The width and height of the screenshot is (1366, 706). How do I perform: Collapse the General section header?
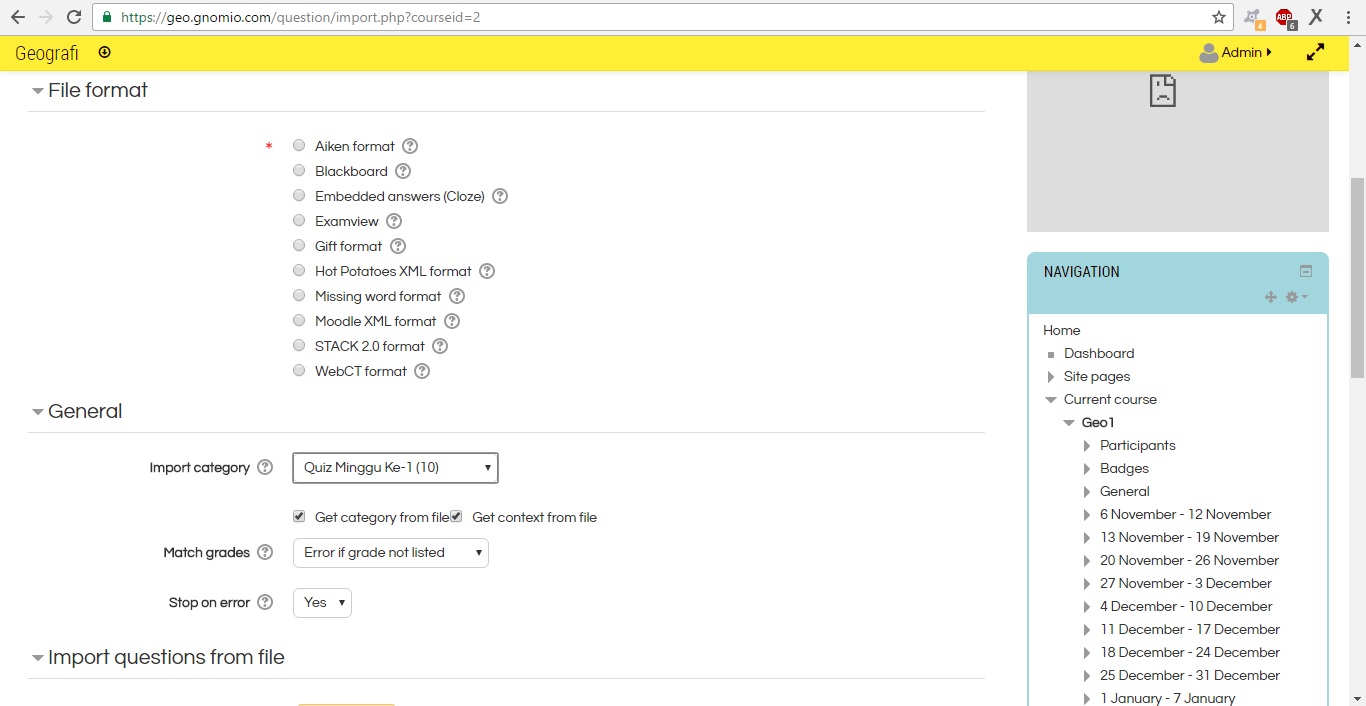point(77,411)
